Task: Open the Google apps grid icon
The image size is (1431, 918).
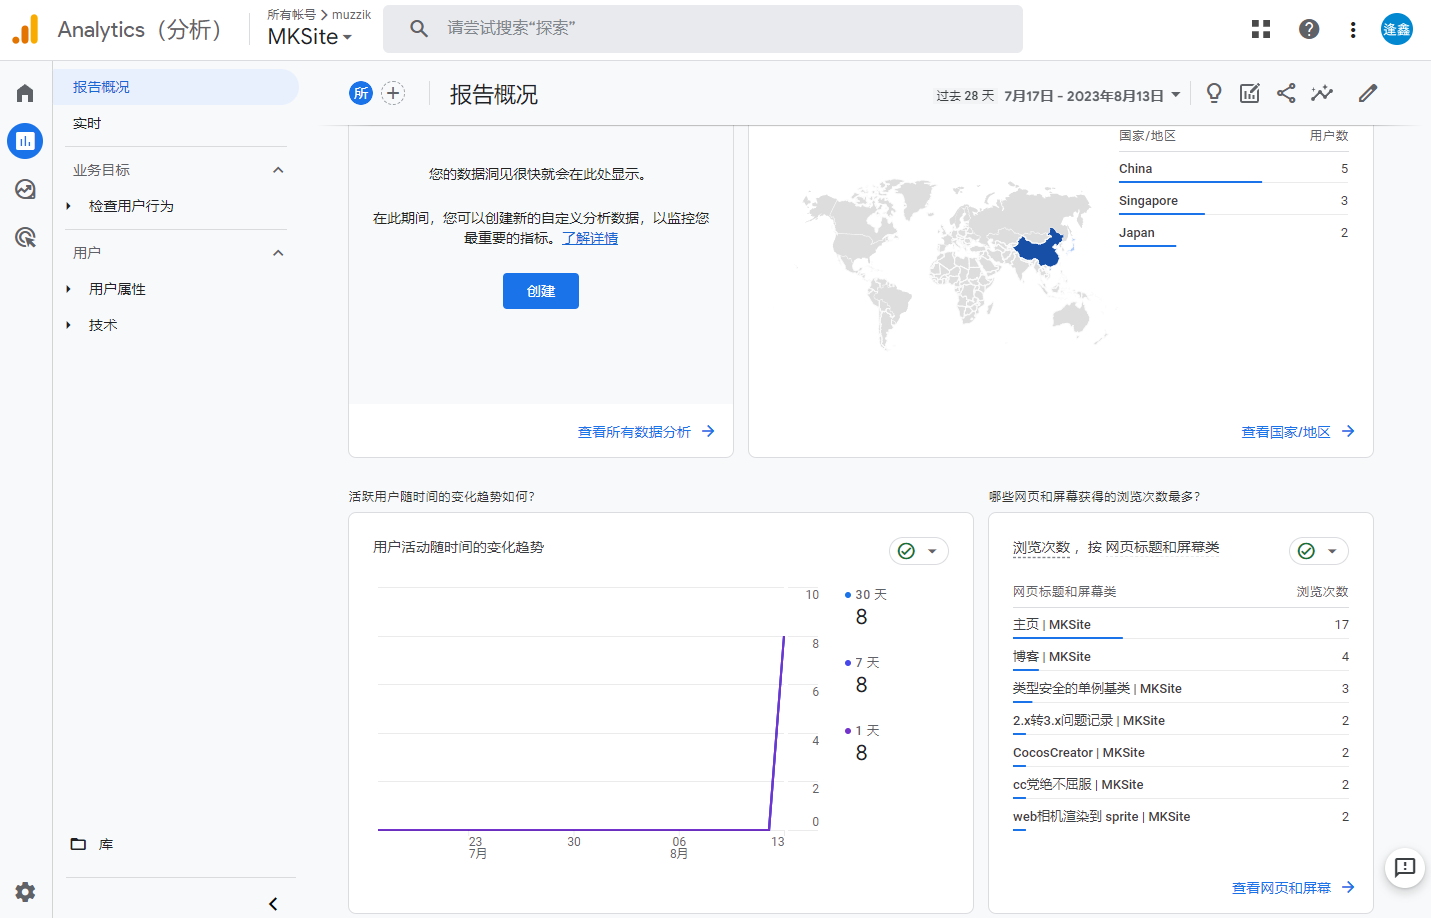Action: tap(1261, 29)
